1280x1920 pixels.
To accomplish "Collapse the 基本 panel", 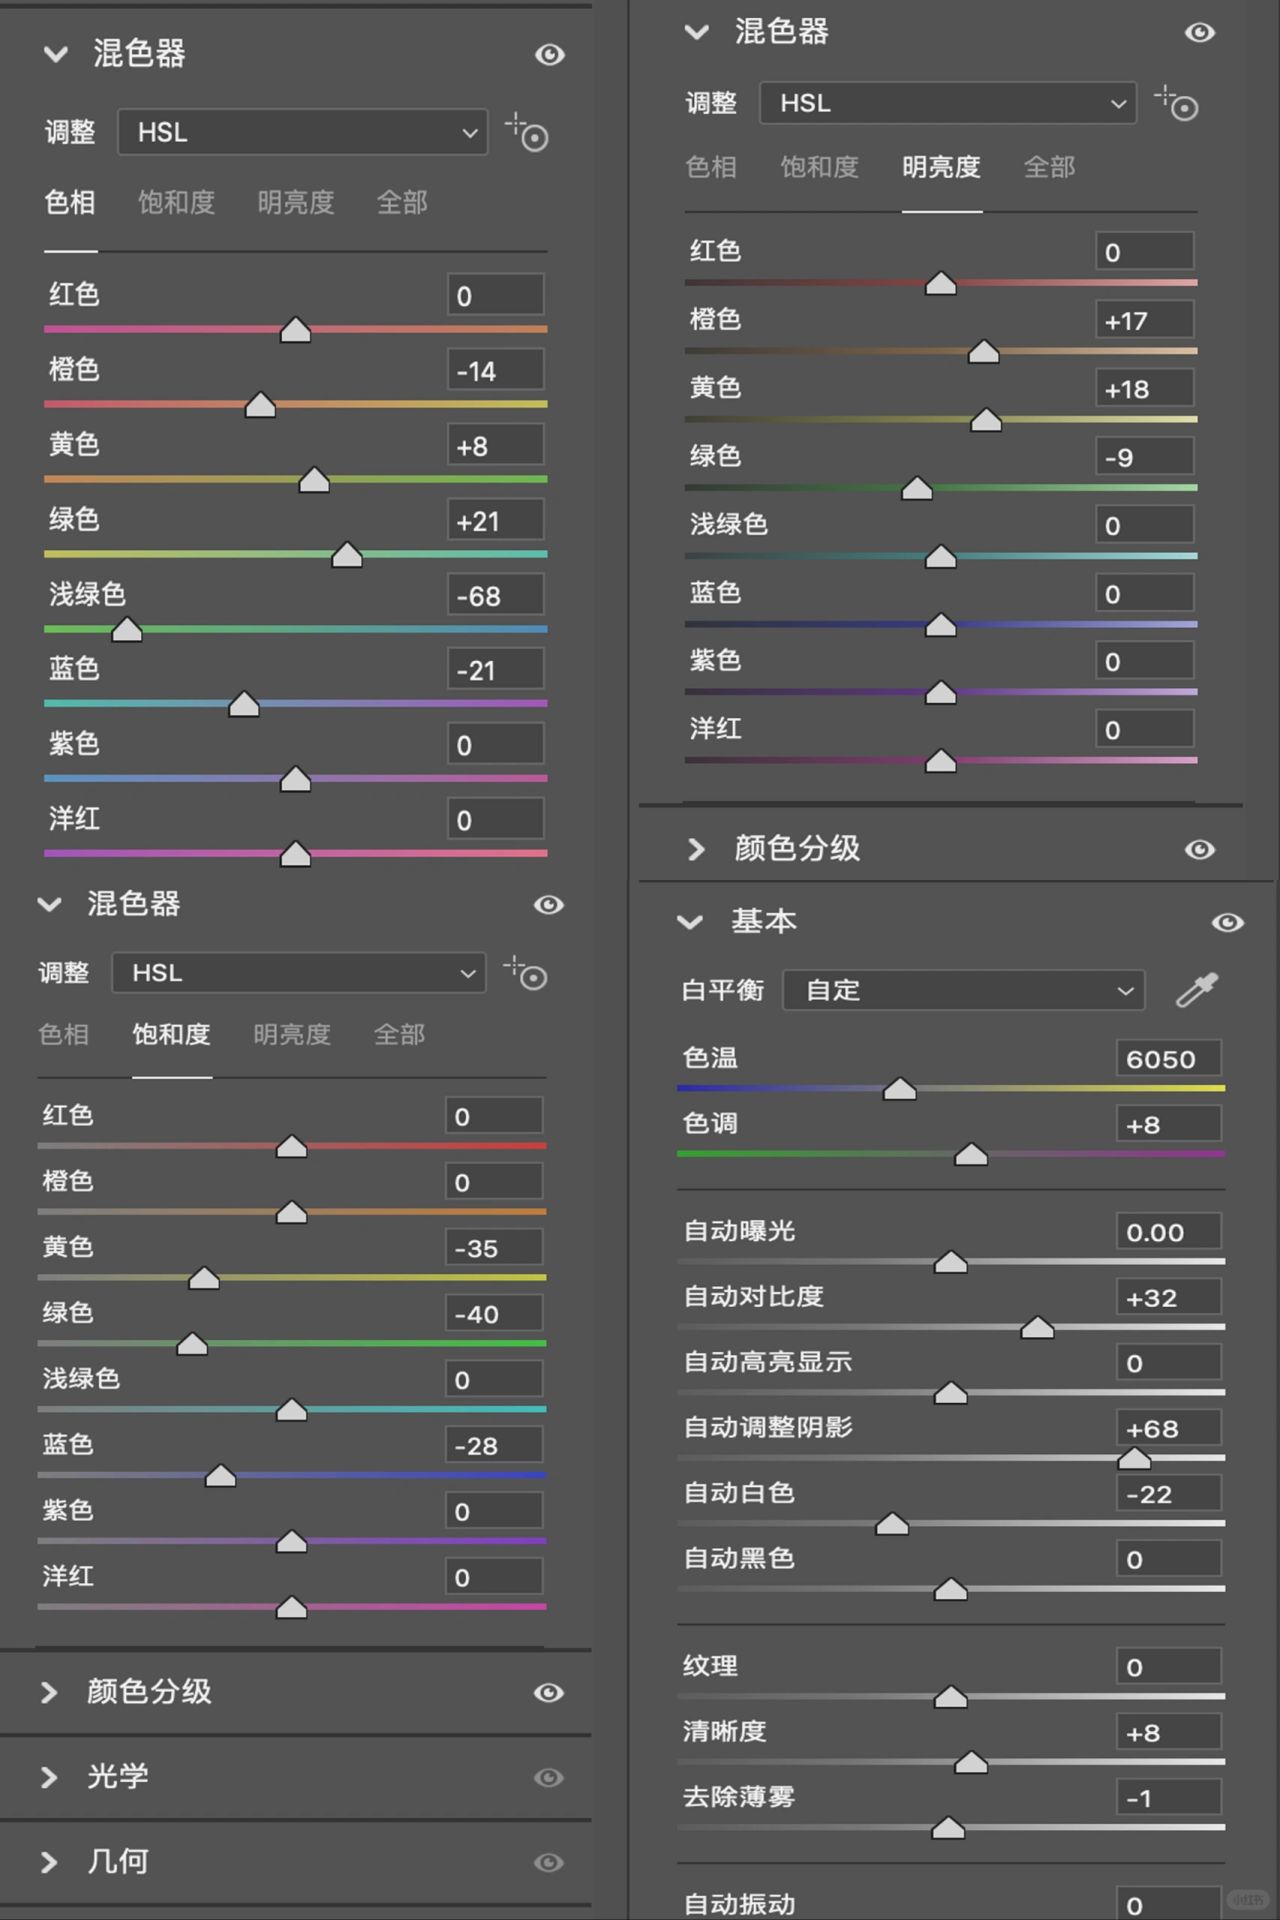I will click(x=690, y=921).
